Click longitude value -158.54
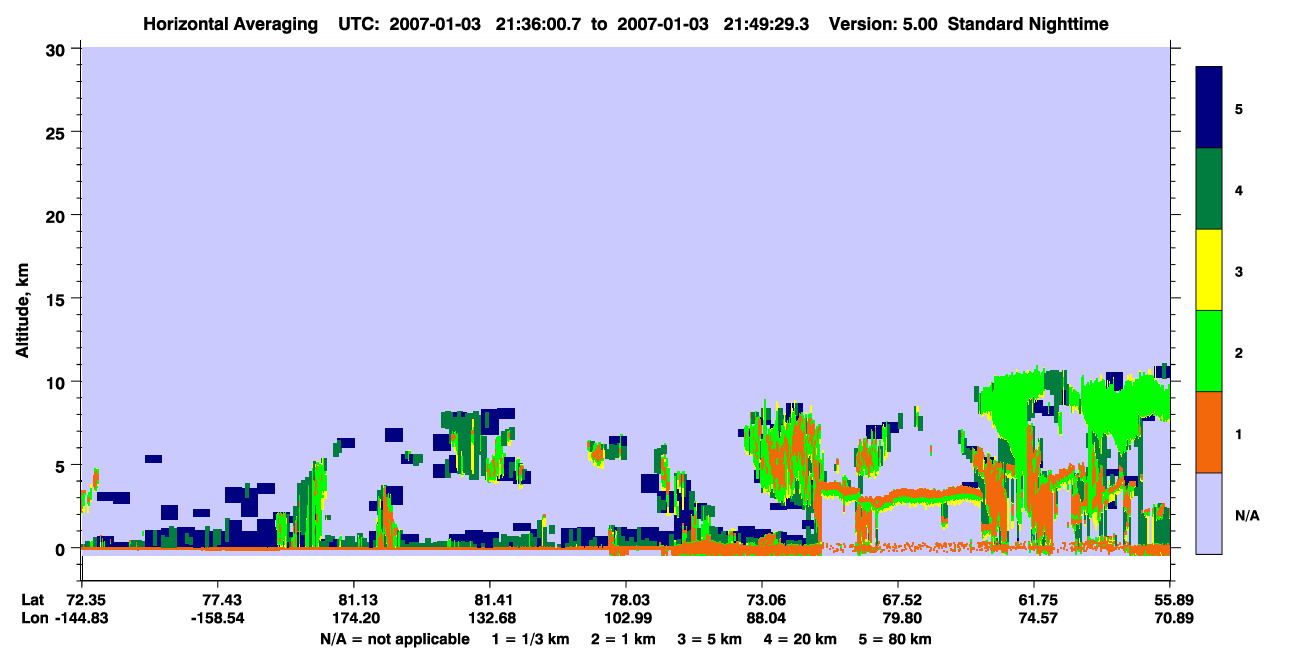 tap(218, 618)
